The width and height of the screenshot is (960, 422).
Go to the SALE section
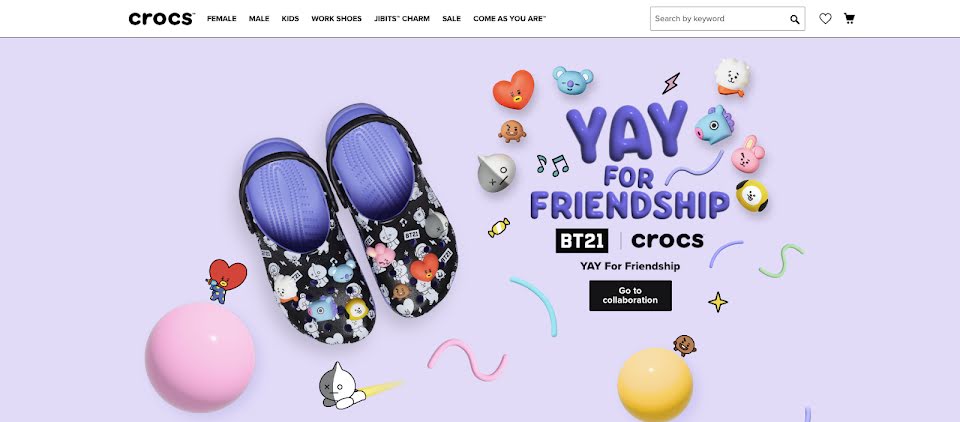click(451, 19)
